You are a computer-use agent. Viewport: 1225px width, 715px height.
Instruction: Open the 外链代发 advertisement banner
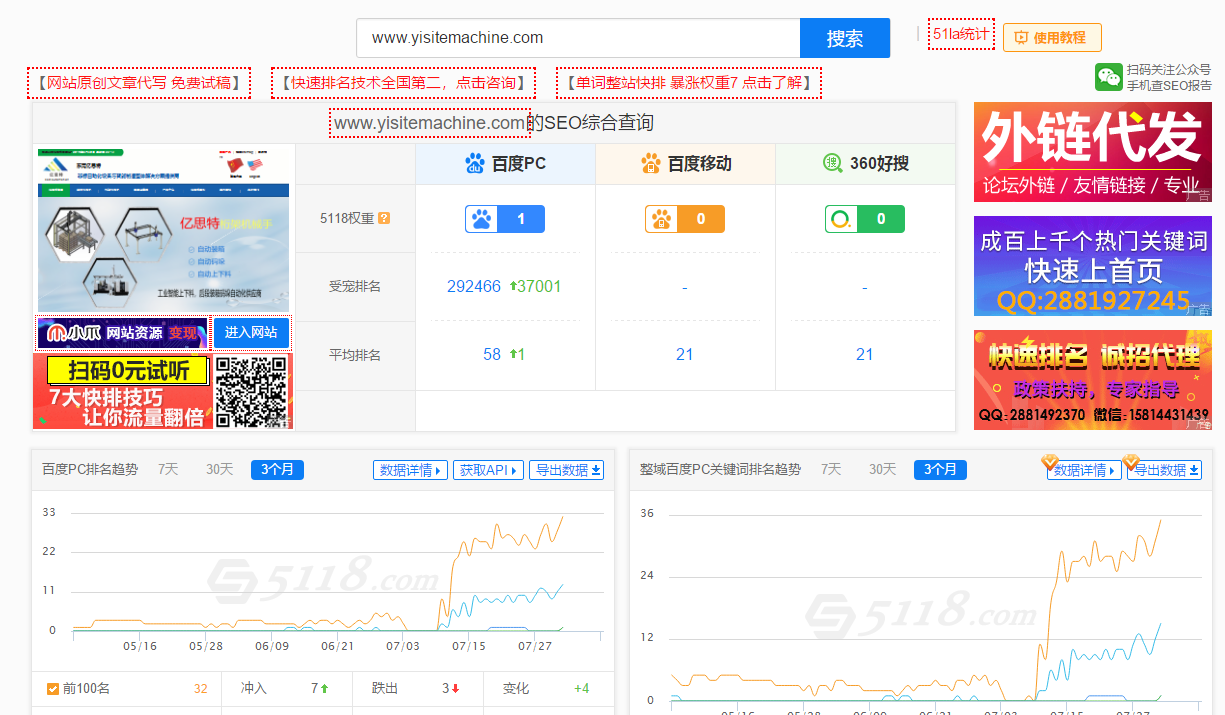point(1093,152)
